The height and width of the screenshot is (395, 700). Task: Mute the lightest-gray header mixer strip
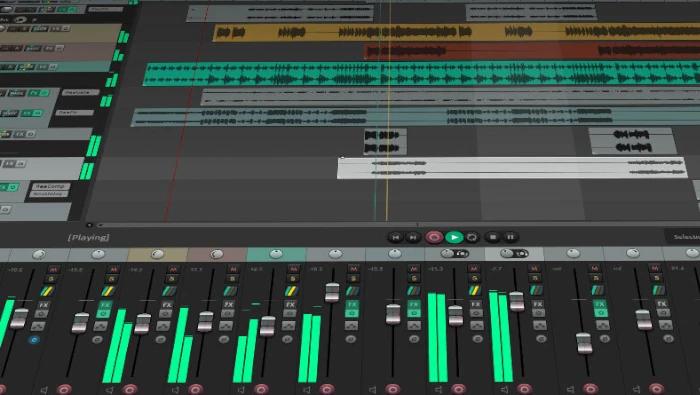point(534,269)
